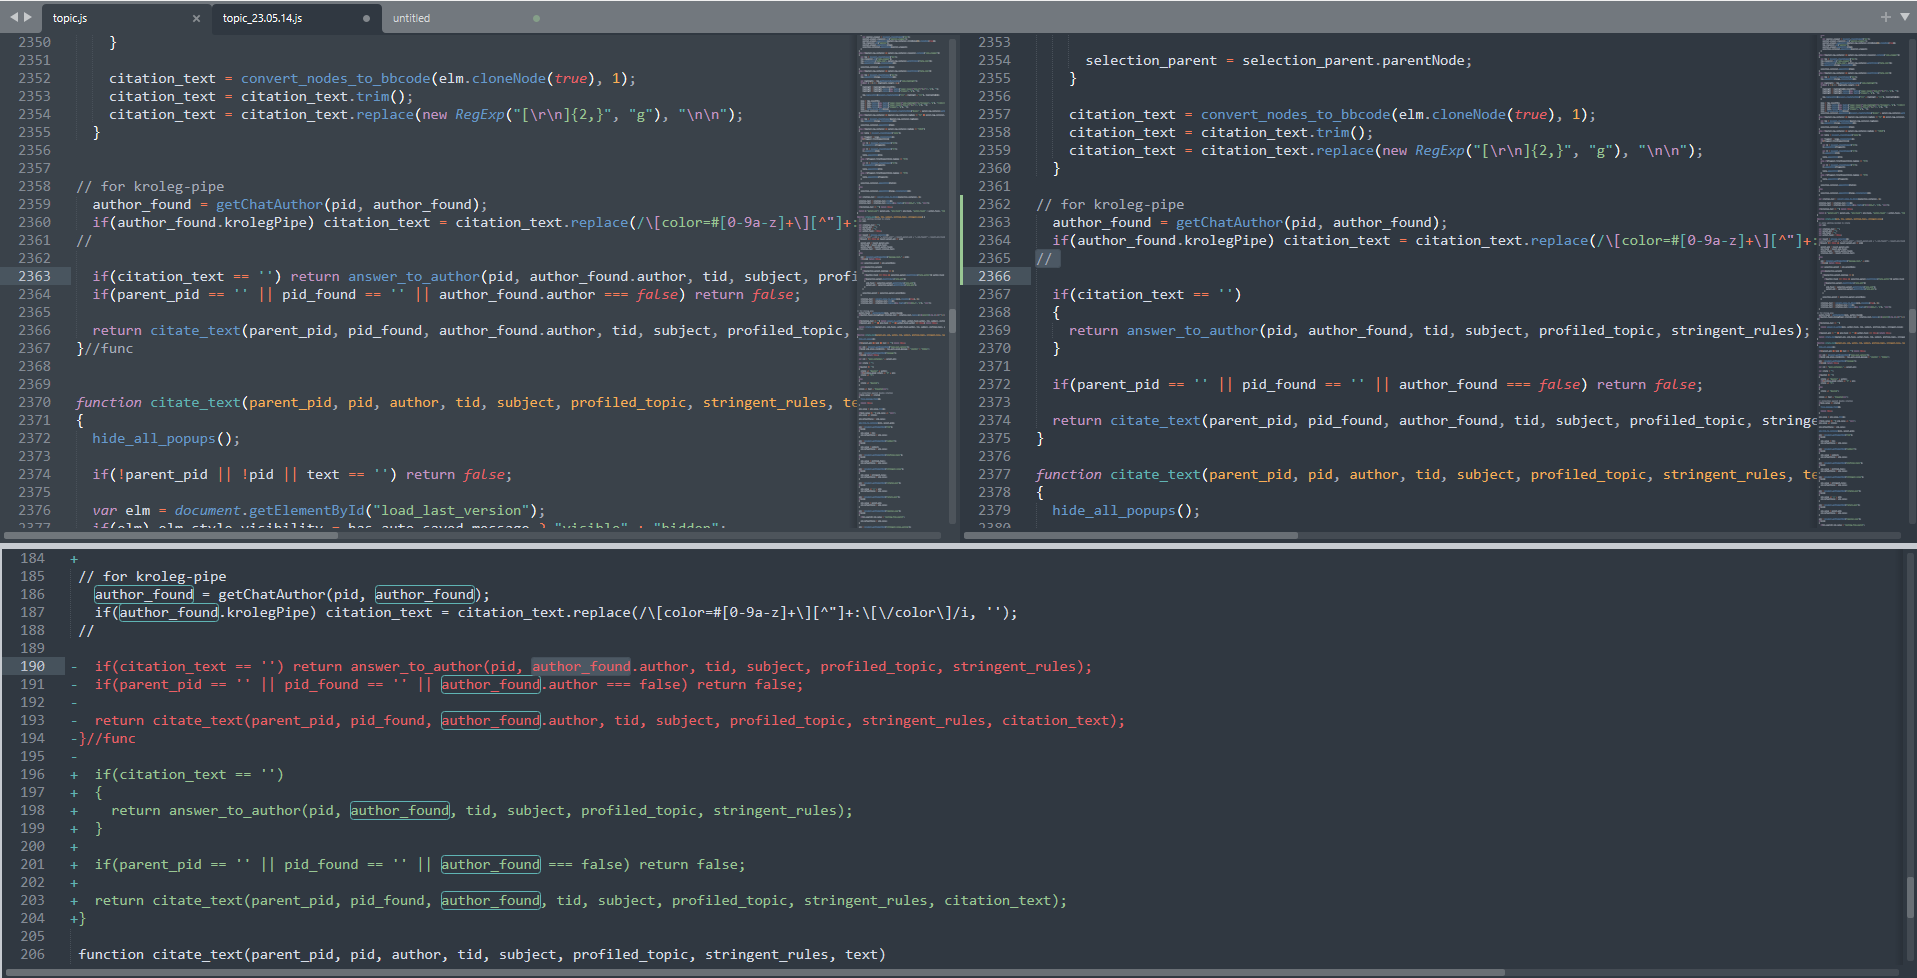Click getChatAuthor call in left pane

coord(269,204)
